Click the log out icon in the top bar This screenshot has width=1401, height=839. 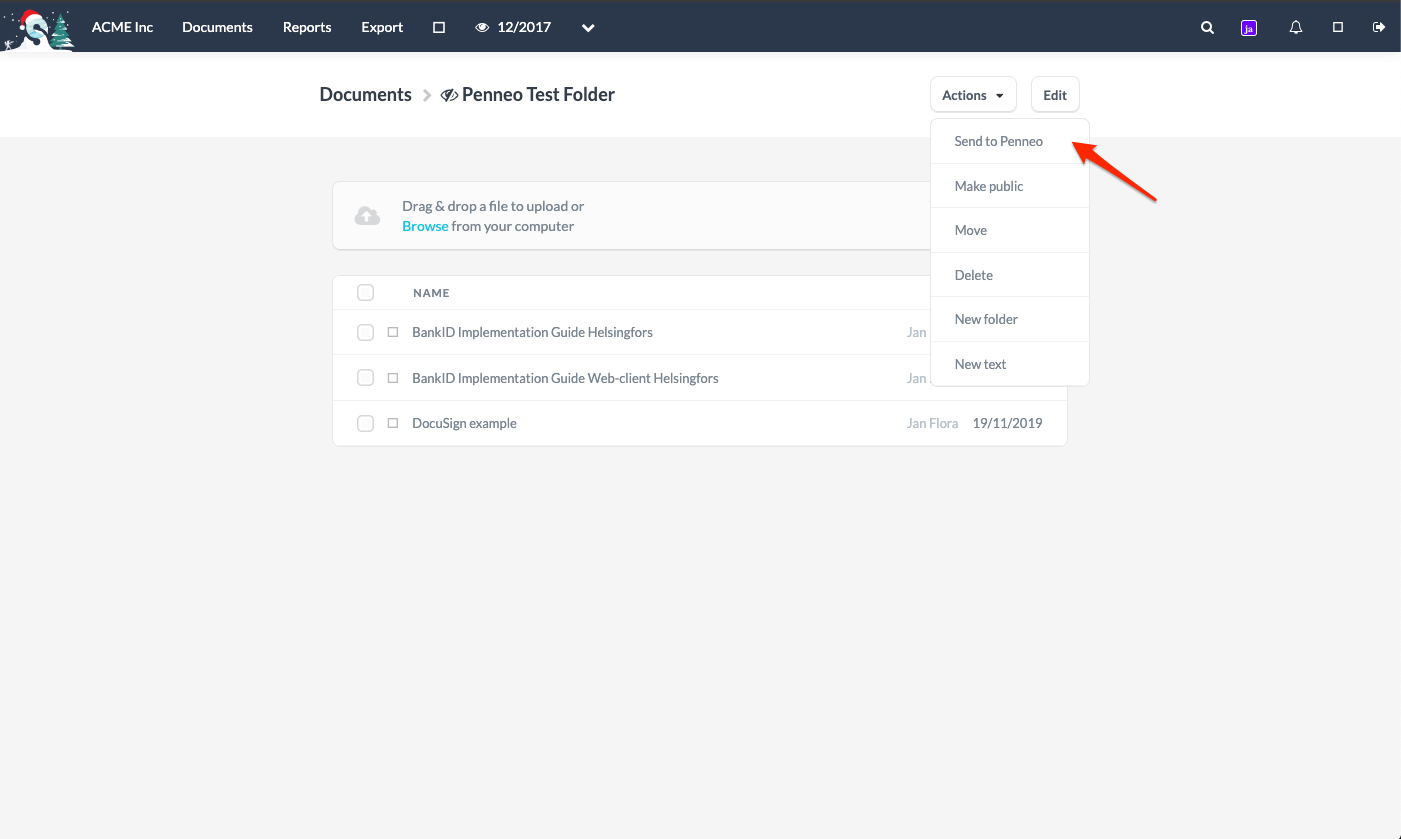click(1379, 27)
